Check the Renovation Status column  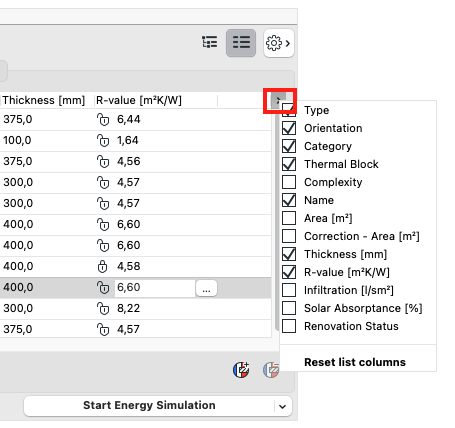pyautogui.click(x=289, y=326)
